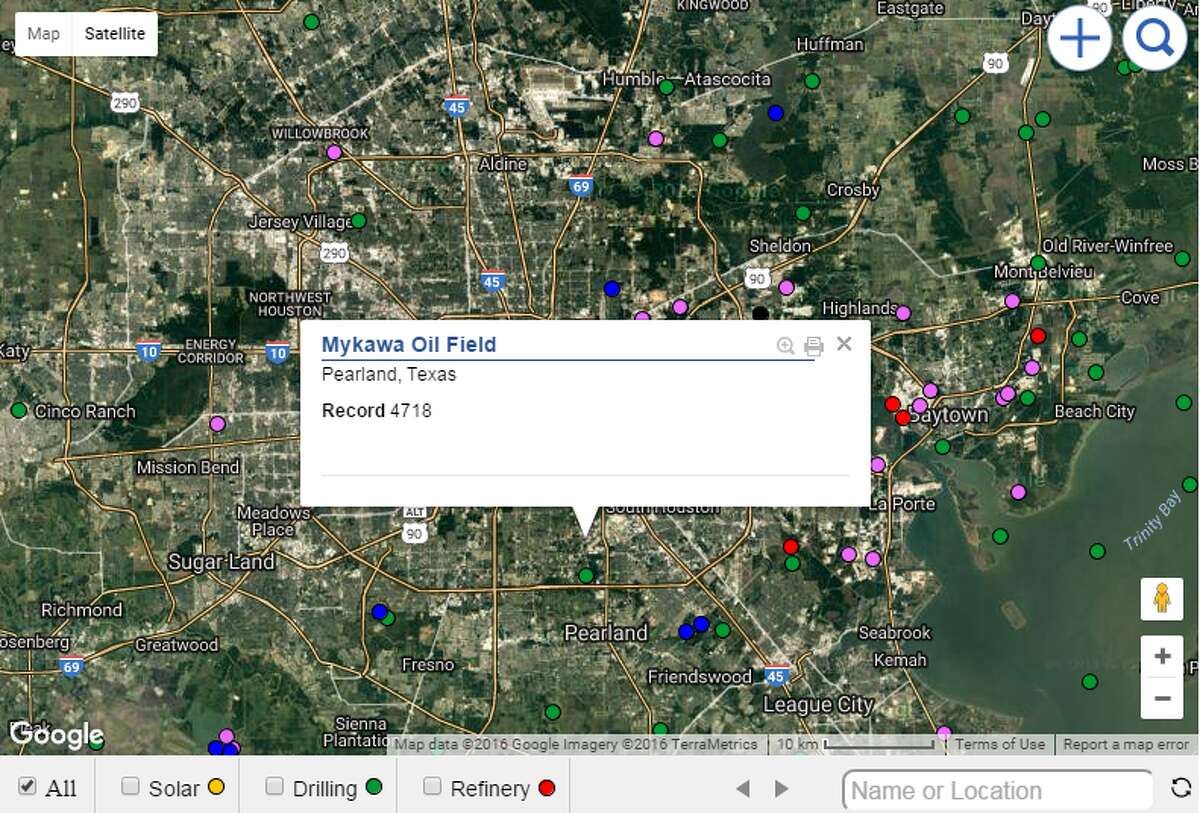1200x813 pixels.
Task: Enable the Drilling filter checkbox
Action: click(x=274, y=787)
